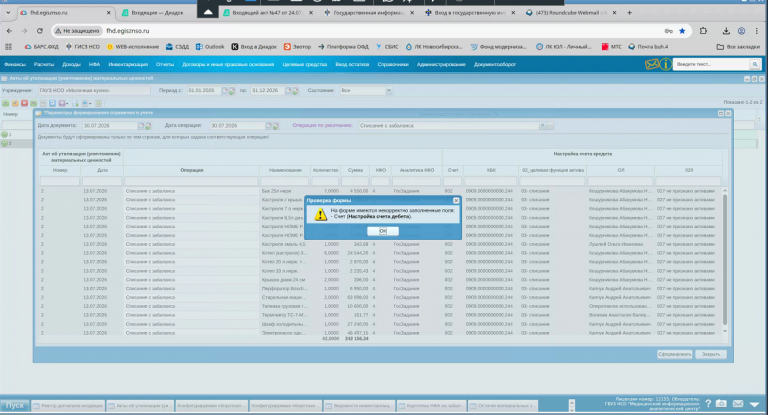Open the Инвентаризация menu

point(128,64)
